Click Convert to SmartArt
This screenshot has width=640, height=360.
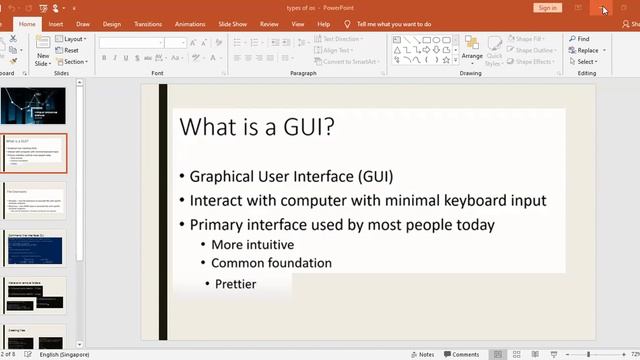pyautogui.click(x=347, y=62)
